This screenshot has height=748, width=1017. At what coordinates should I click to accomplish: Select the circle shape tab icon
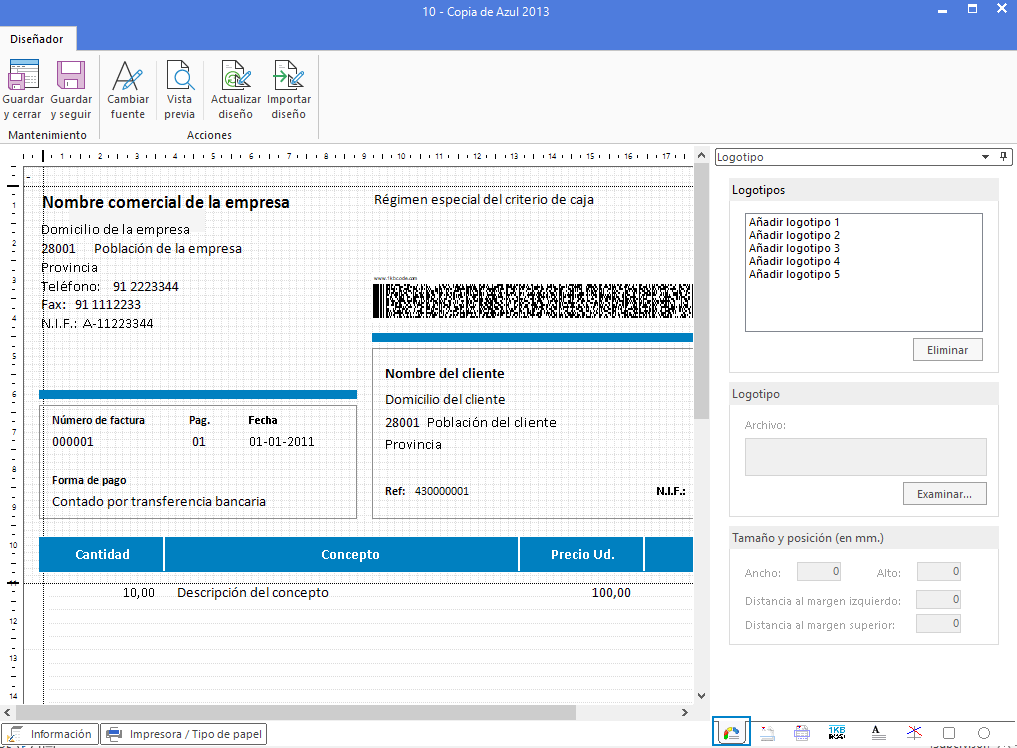[984, 733]
